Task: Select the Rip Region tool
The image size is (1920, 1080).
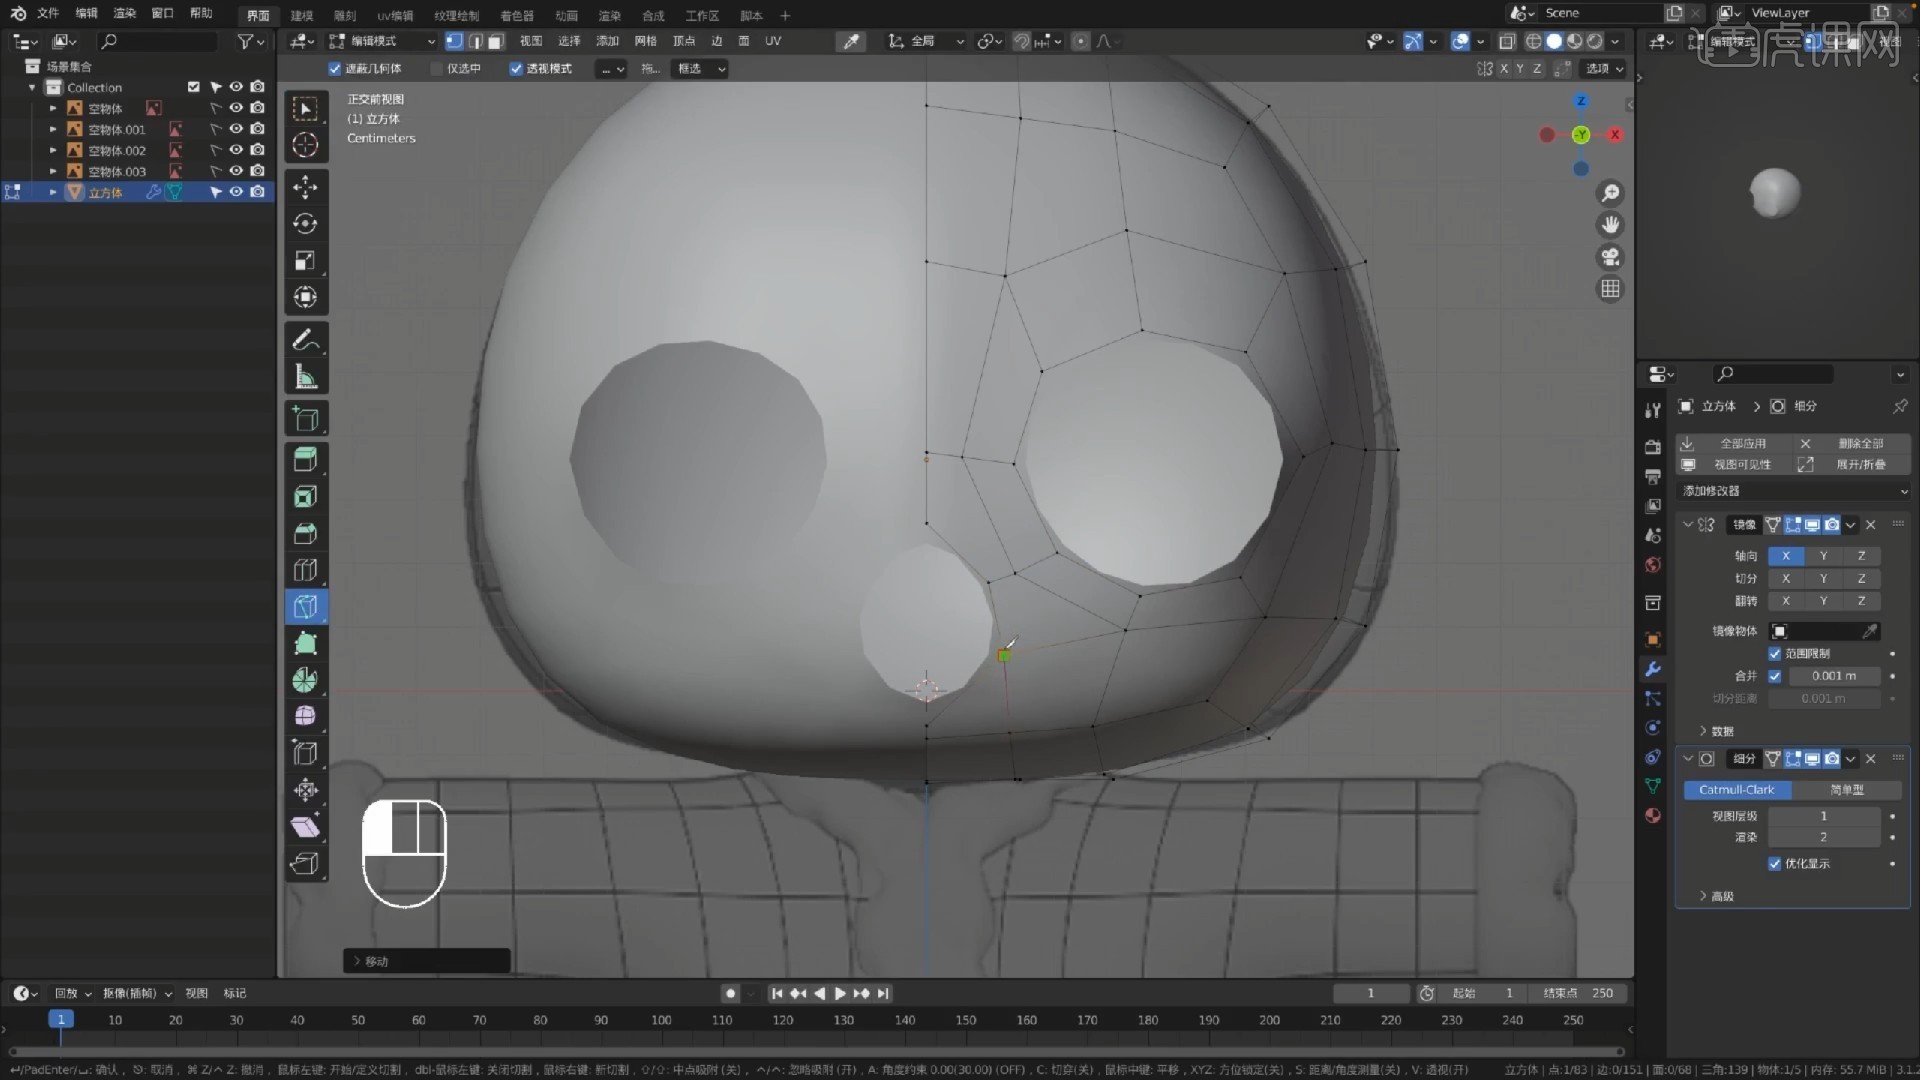Action: pyautogui.click(x=306, y=864)
